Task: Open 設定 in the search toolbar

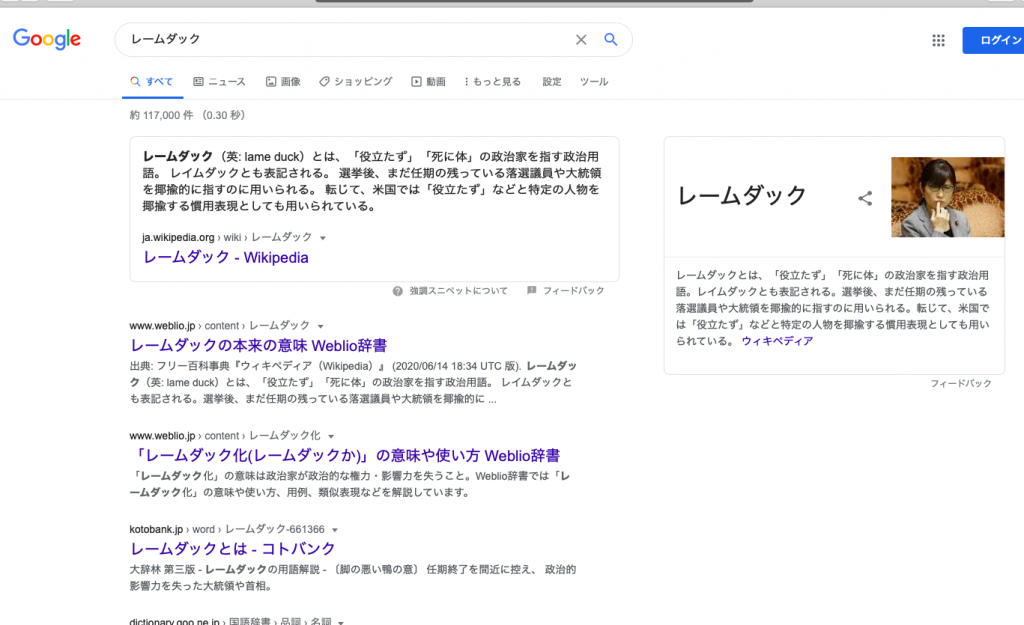Action: click(x=552, y=82)
